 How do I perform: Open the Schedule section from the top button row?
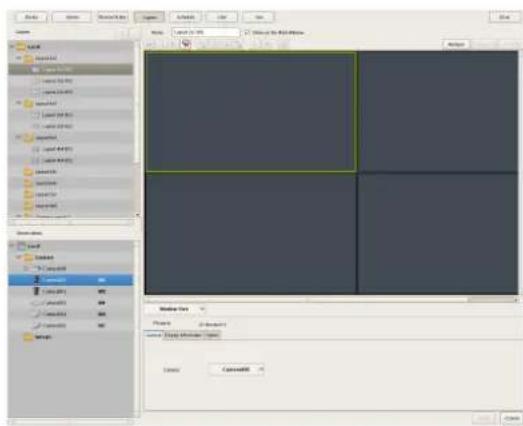tap(185, 17)
